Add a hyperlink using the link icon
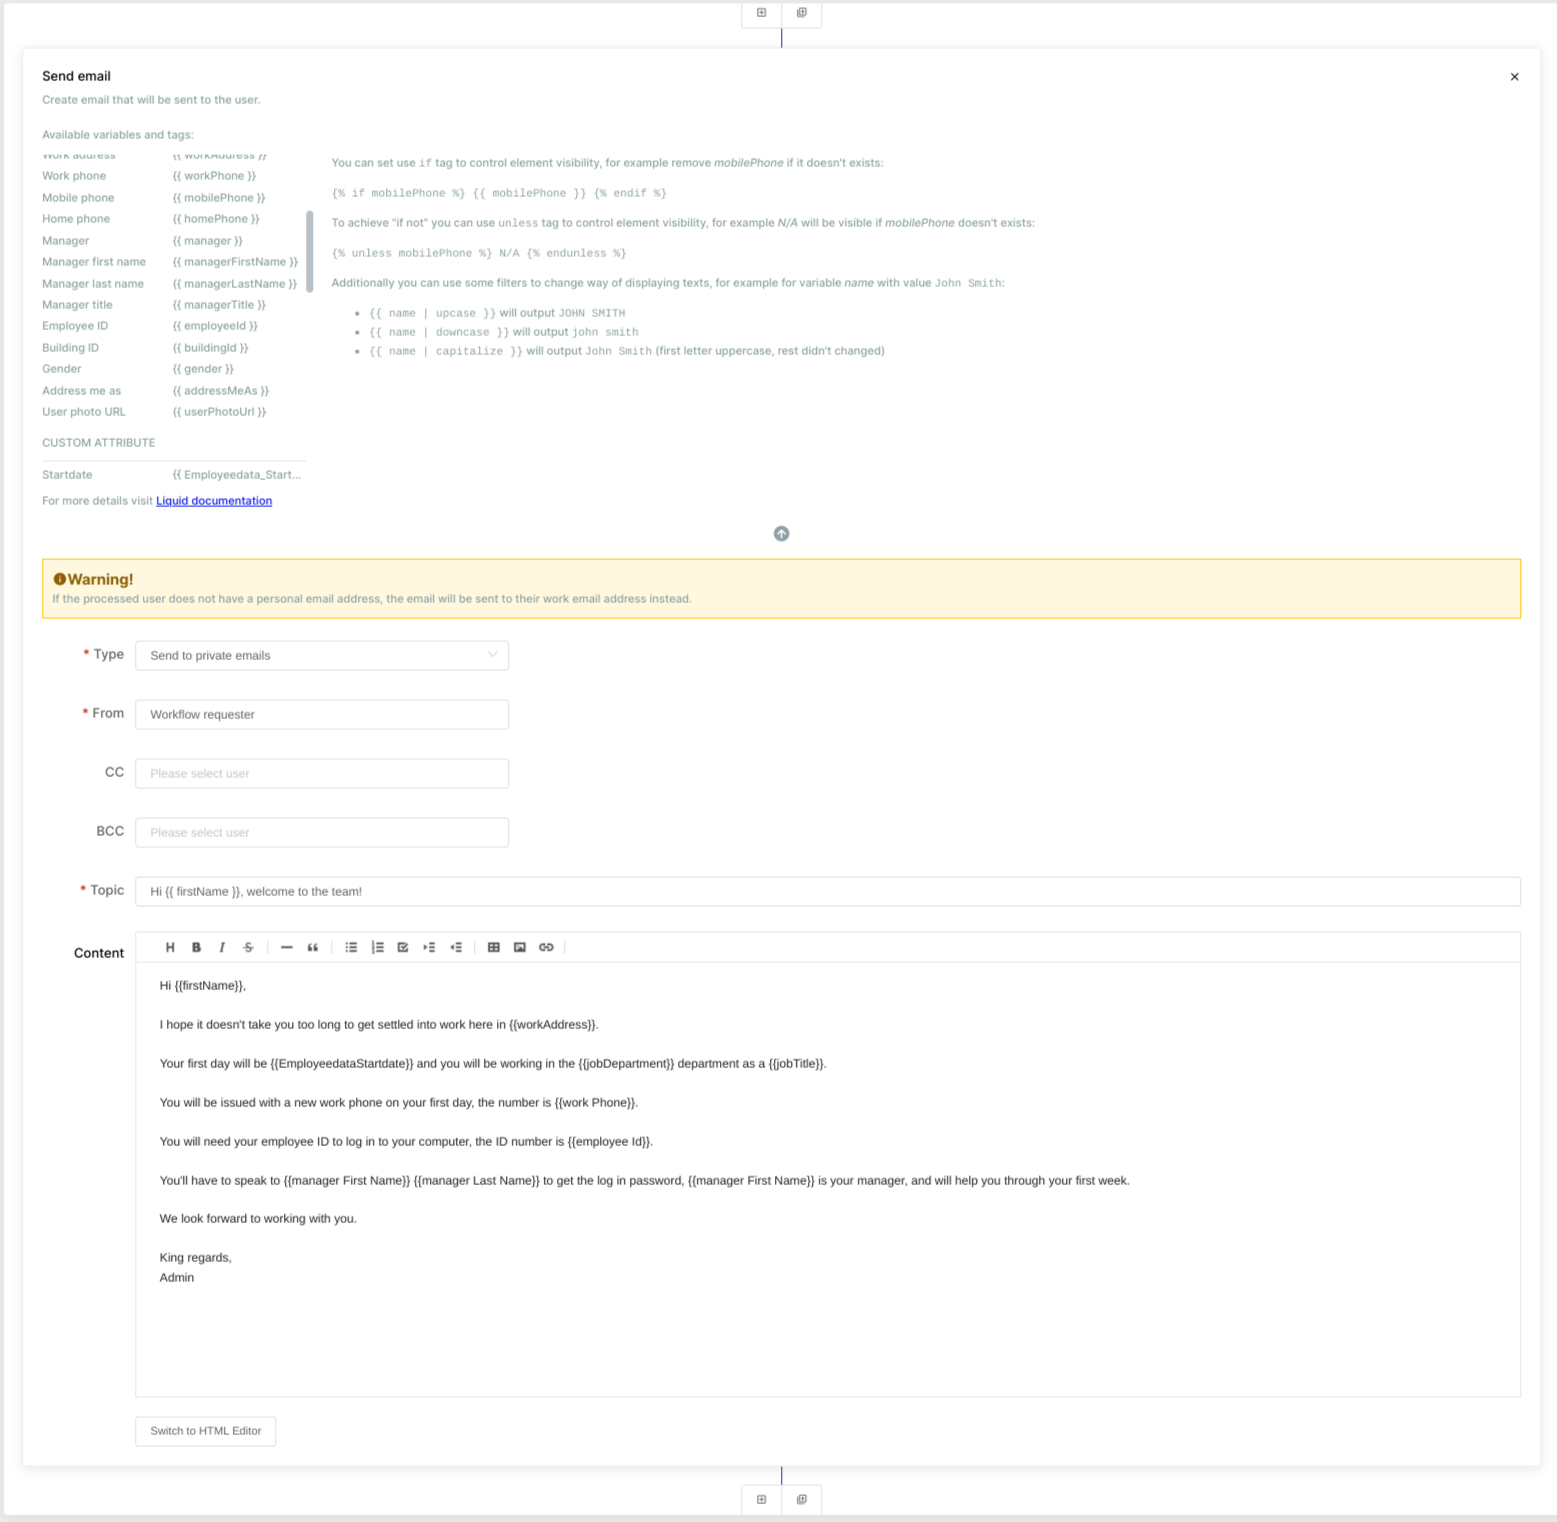This screenshot has height=1522, width=1557. coord(546,947)
